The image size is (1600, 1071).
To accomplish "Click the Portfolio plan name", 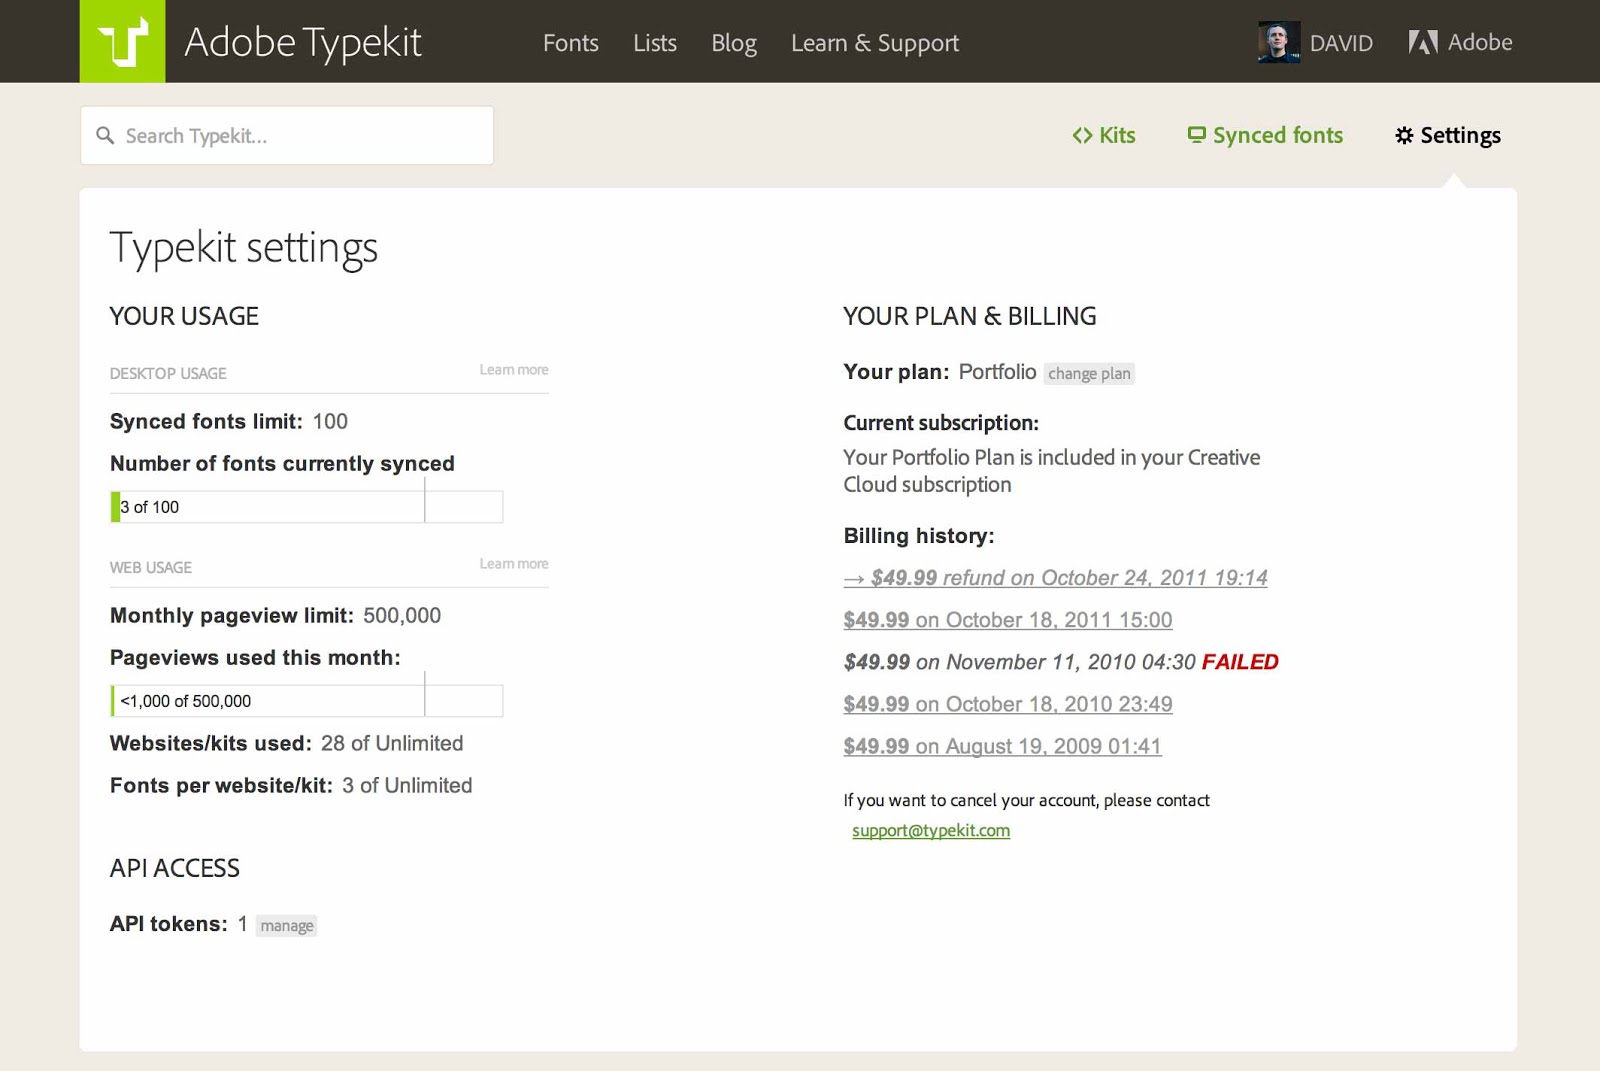I will point(997,372).
